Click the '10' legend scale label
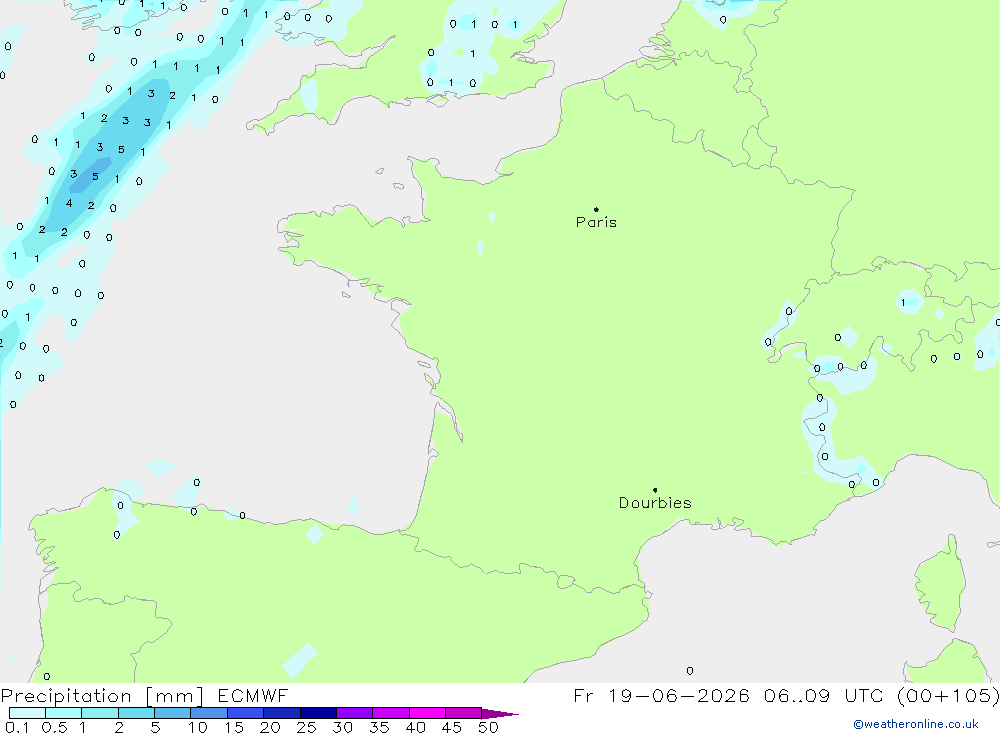 (198, 727)
